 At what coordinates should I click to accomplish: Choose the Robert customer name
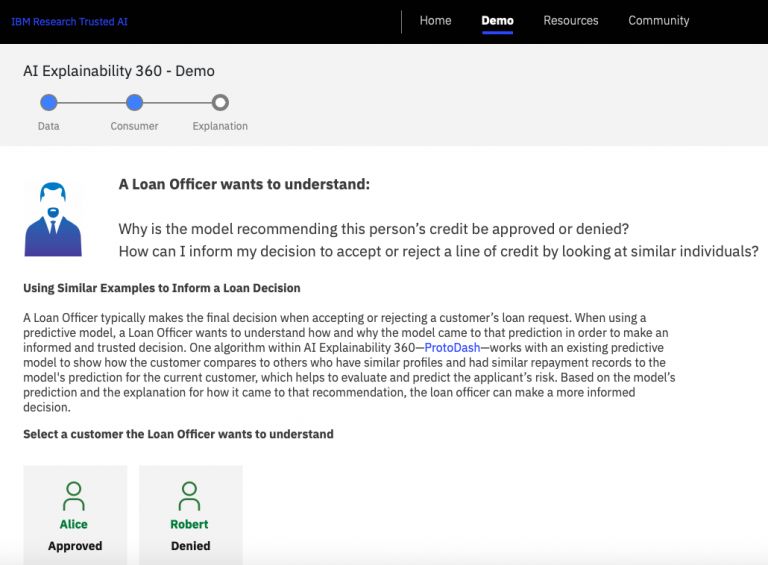pyautogui.click(x=189, y=524)
